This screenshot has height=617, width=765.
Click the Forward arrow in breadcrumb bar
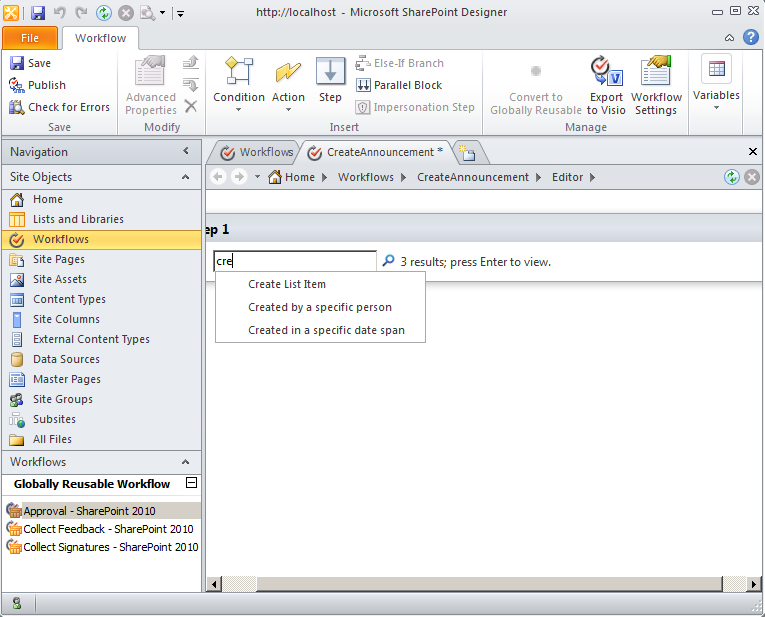click(239, 177)
